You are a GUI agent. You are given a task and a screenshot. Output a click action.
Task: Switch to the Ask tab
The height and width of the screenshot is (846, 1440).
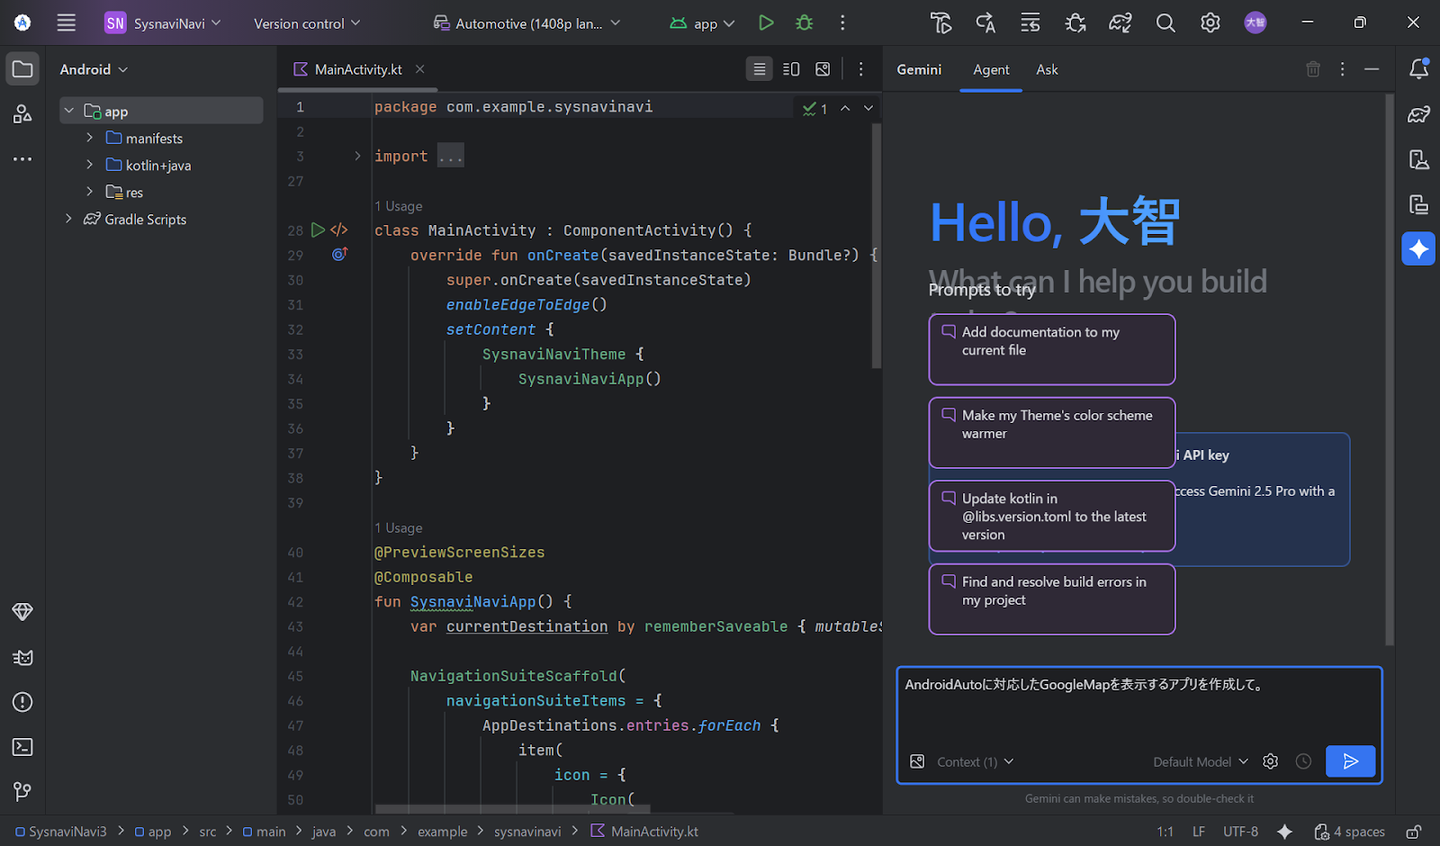(1047, 69)
